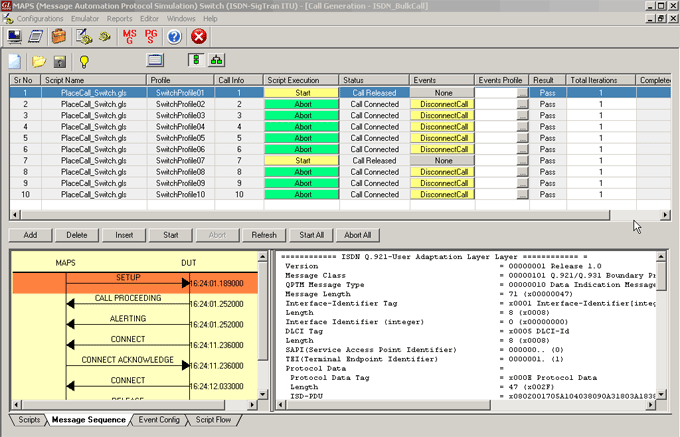Image resolution: width=680 pixels, height=437 pixels.
Task: Click green Abort cell for SwitchProfile02
Action: (301, 104)
